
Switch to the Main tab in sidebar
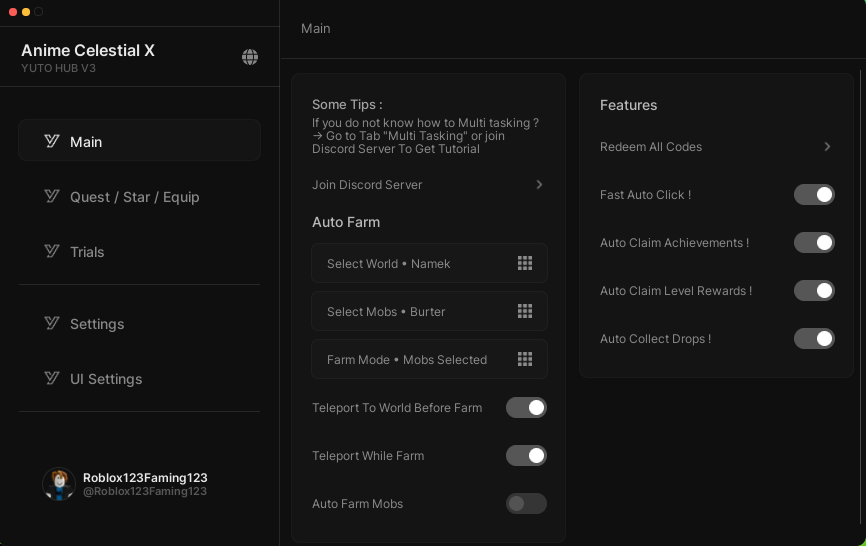click(139, 140)
